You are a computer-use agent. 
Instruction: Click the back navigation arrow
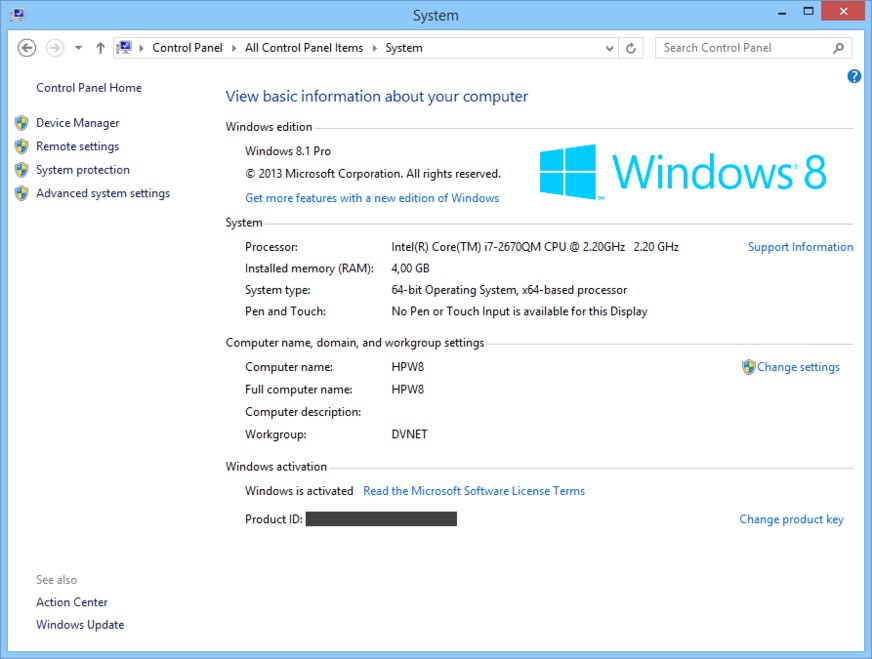(27, 48)
